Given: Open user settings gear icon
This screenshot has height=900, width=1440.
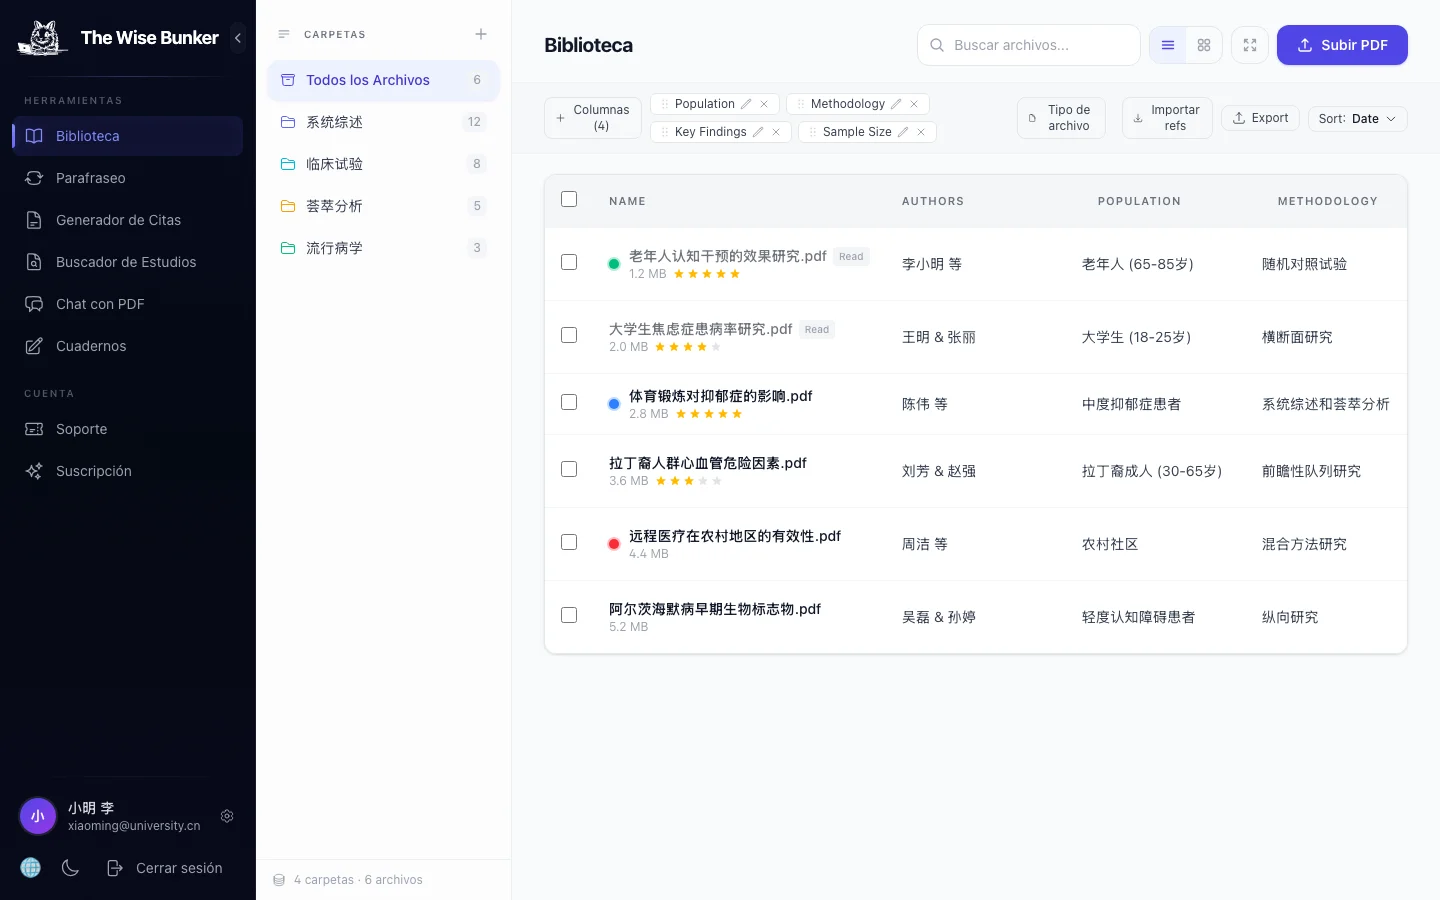Looking at the screenshot, I should pos(227,816).
